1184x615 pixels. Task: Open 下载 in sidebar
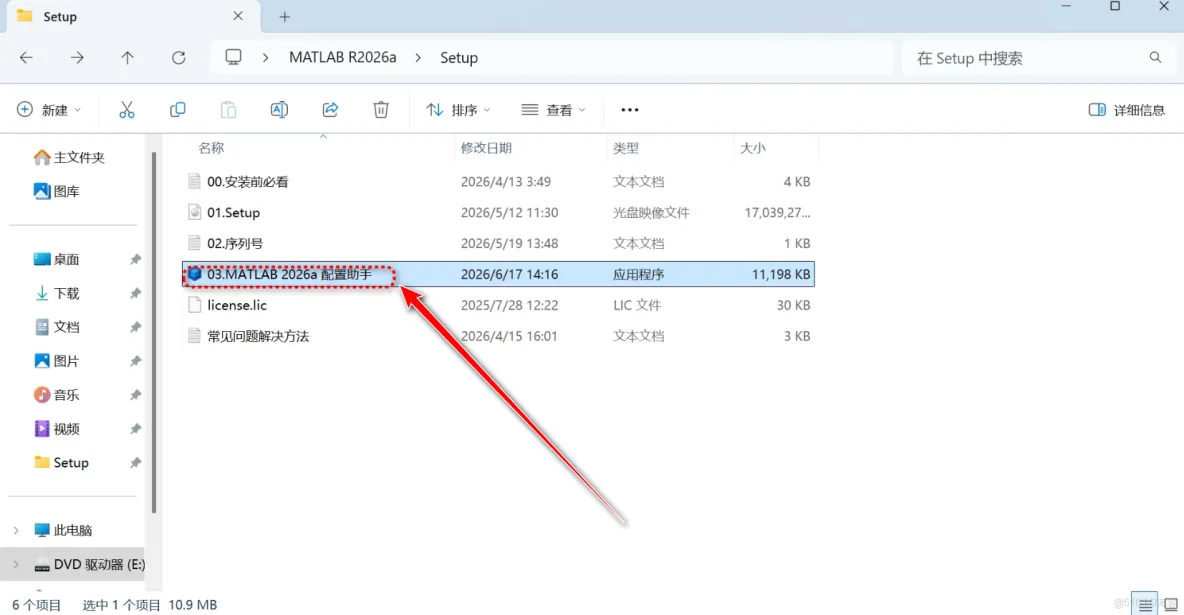[x=57, y=293]
